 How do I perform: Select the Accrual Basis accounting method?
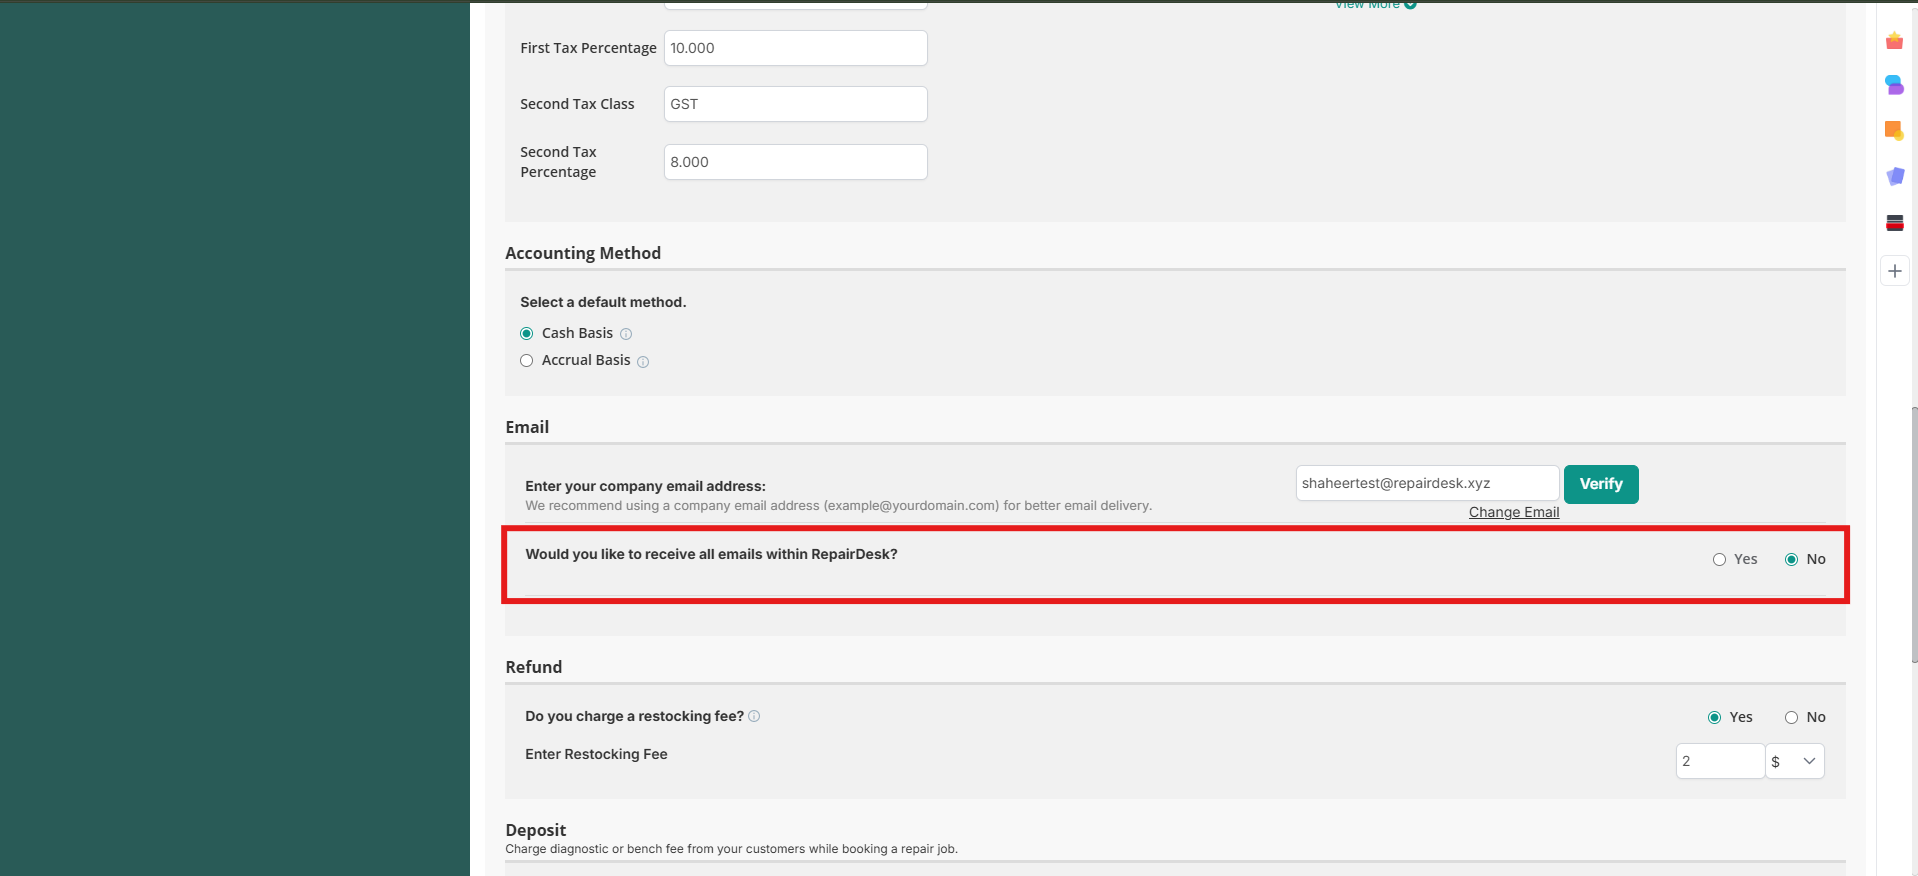[x=527, y=361]
